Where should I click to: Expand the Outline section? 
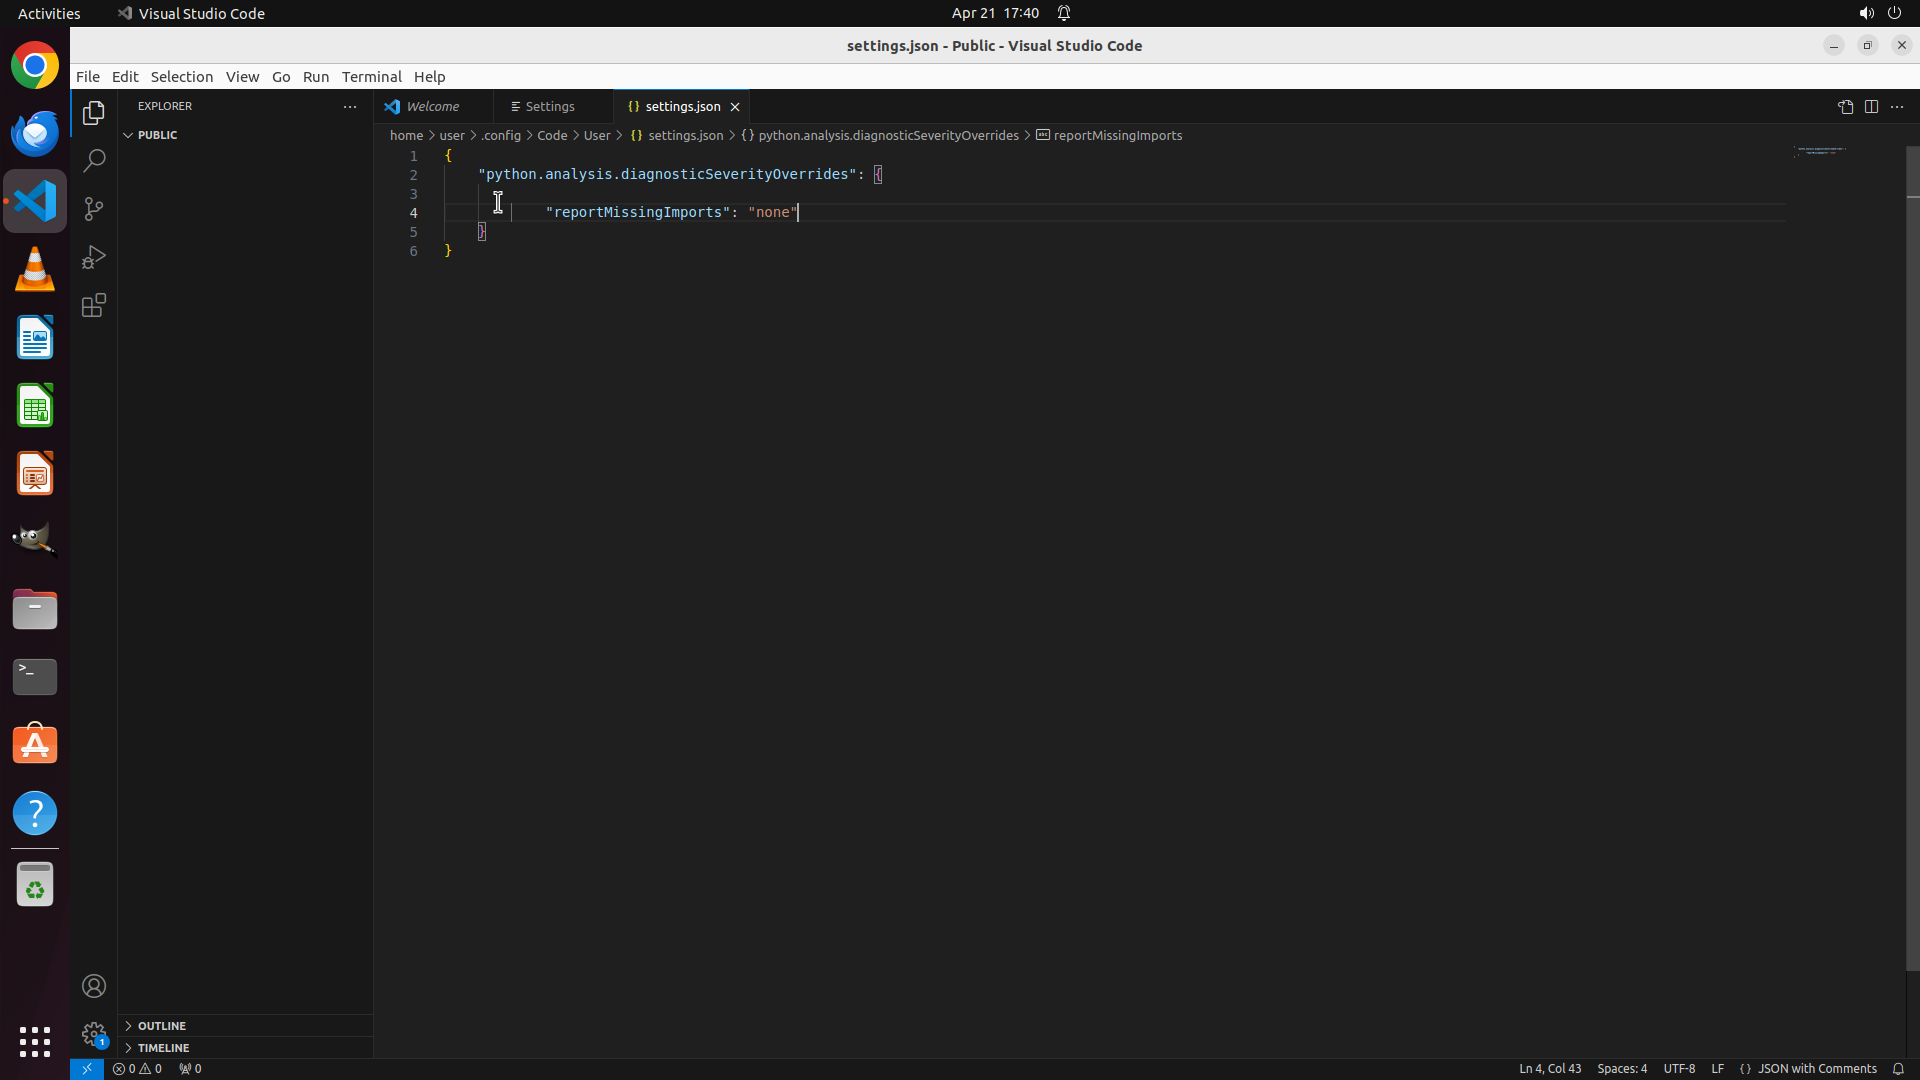162,1026
